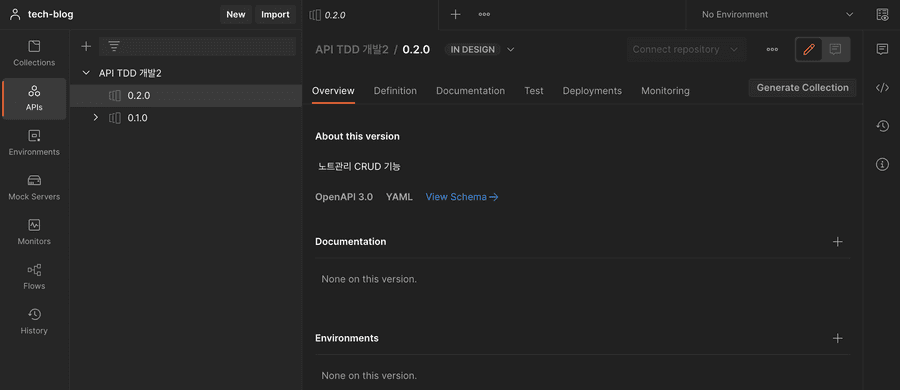This screenshot has height=390, width=900.
Task: Open a new tab with plus icon
Action: point(455,14)
